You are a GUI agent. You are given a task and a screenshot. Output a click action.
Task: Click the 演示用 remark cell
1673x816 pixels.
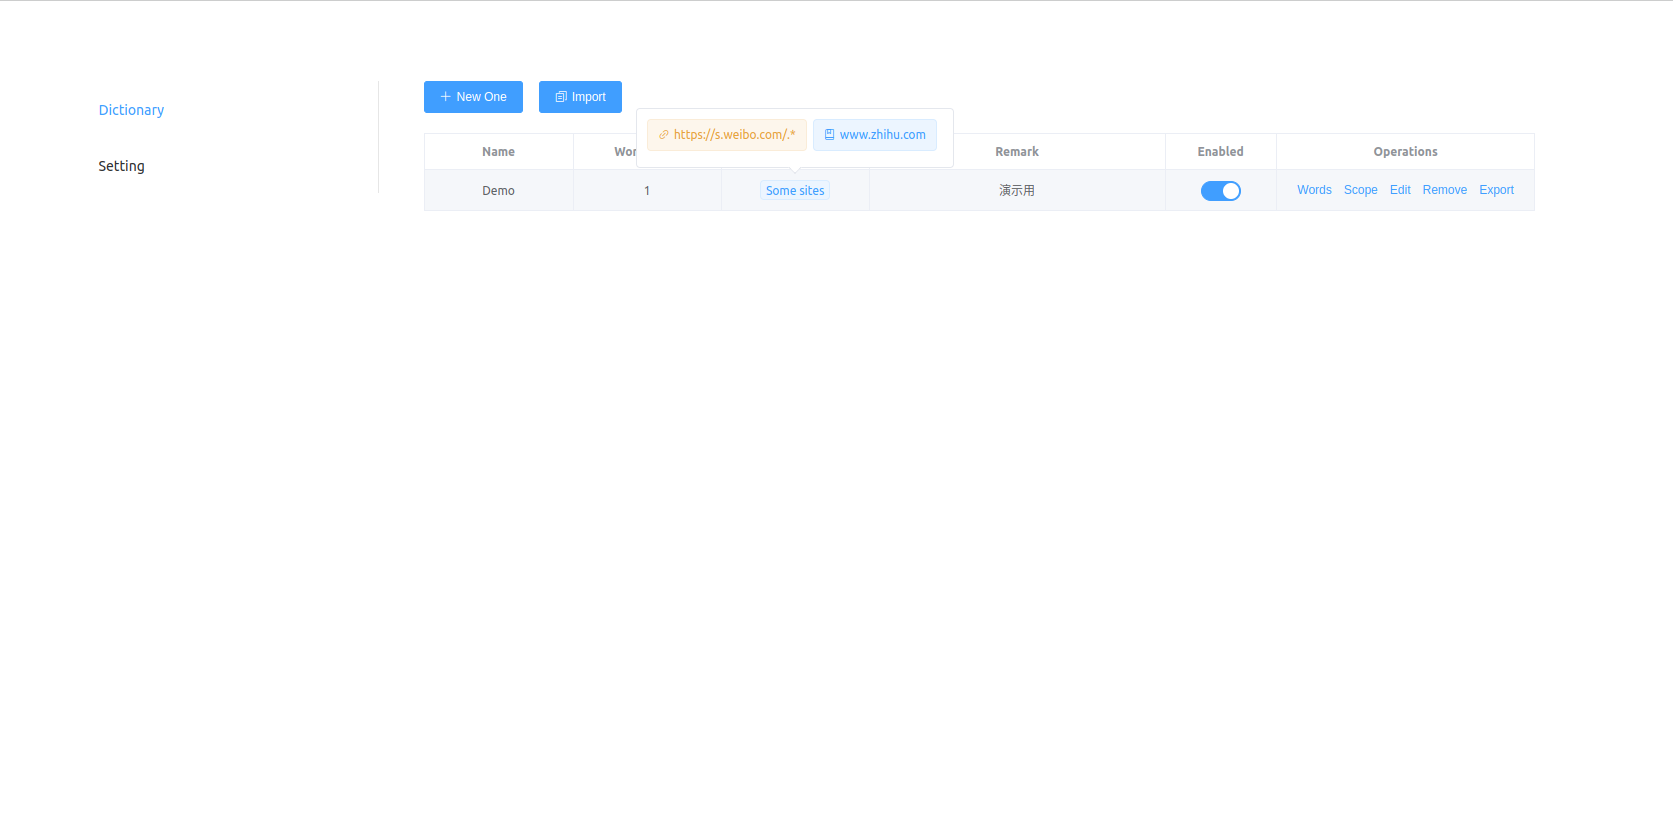[x=1016, y=191]
